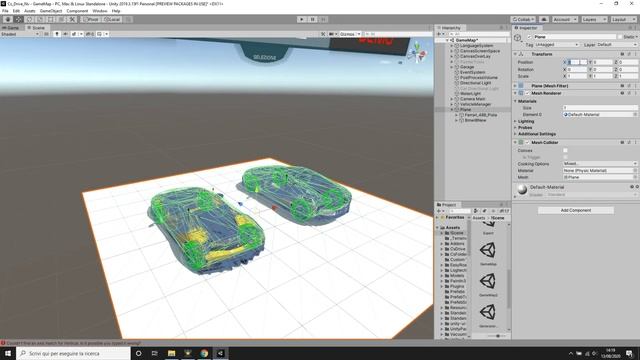Click the Play button
Image resolution: width=640 pixels, height=360 pixels.
coord(302,19)
